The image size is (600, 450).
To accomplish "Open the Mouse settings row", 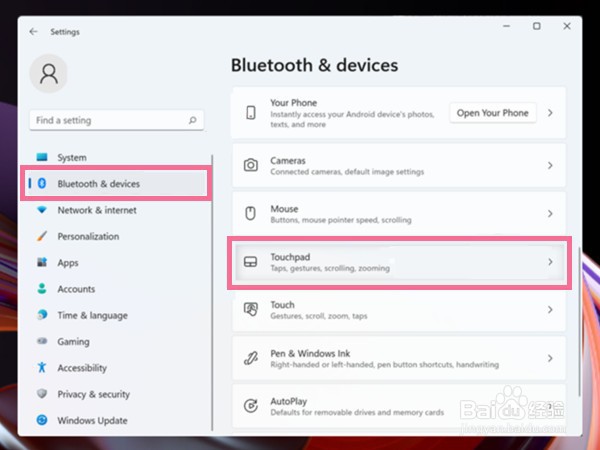I will coord(399,214).
